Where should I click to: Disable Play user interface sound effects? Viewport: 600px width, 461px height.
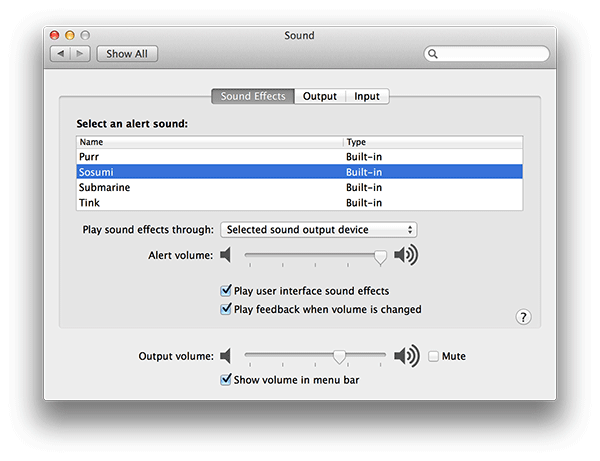click(x=225, y=291)
